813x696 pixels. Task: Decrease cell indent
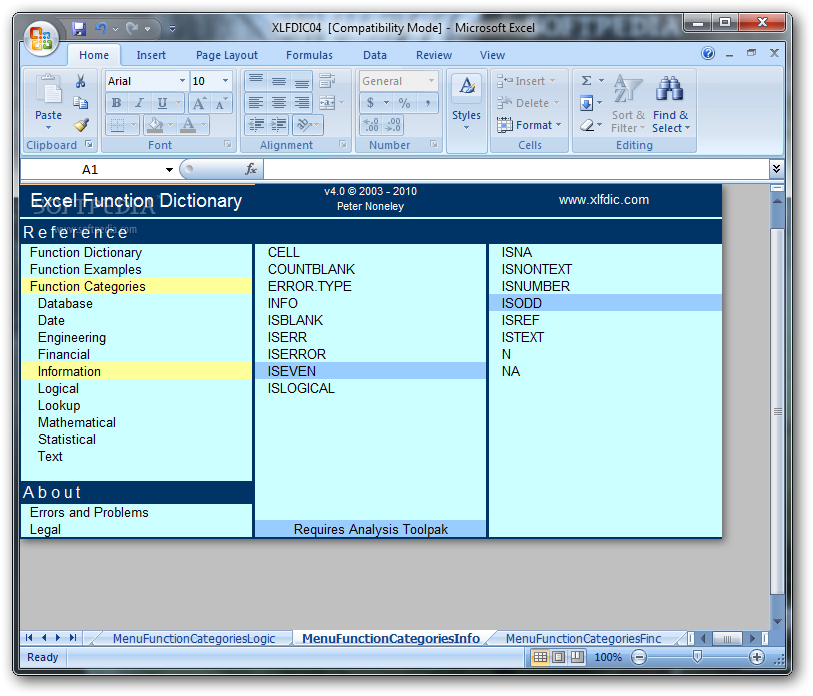256,125
